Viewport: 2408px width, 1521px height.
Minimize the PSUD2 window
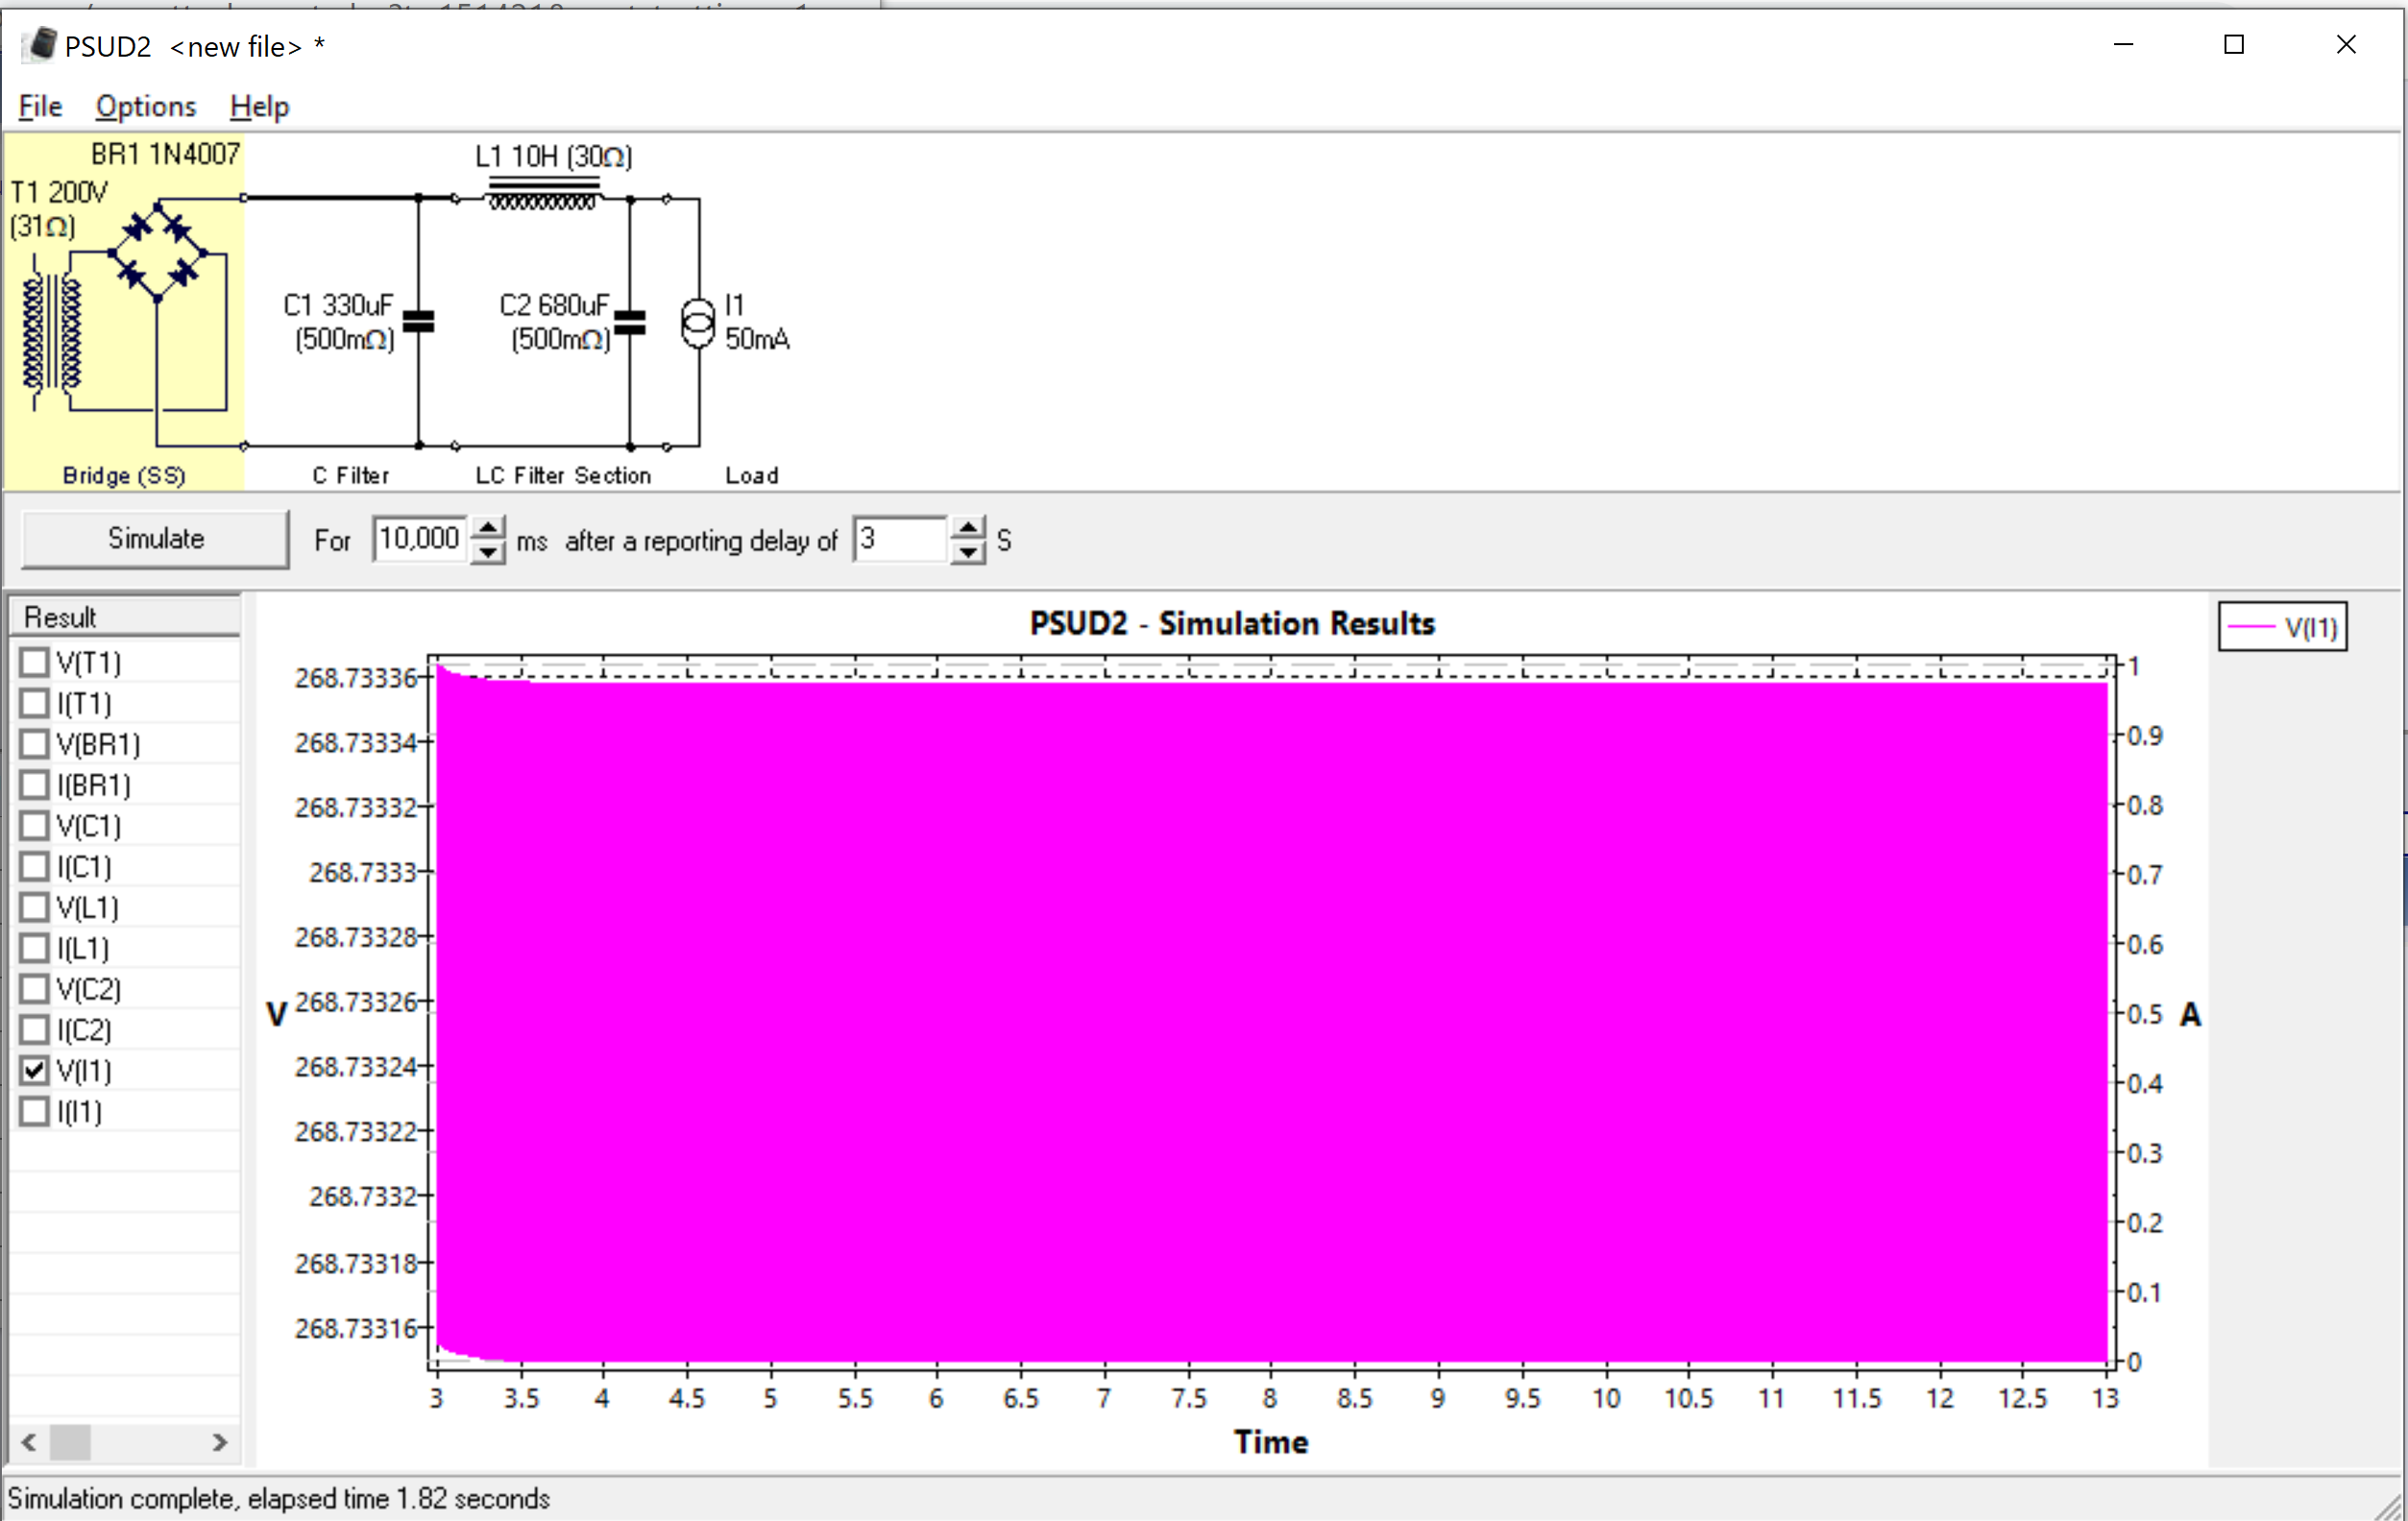(2124, 44)
